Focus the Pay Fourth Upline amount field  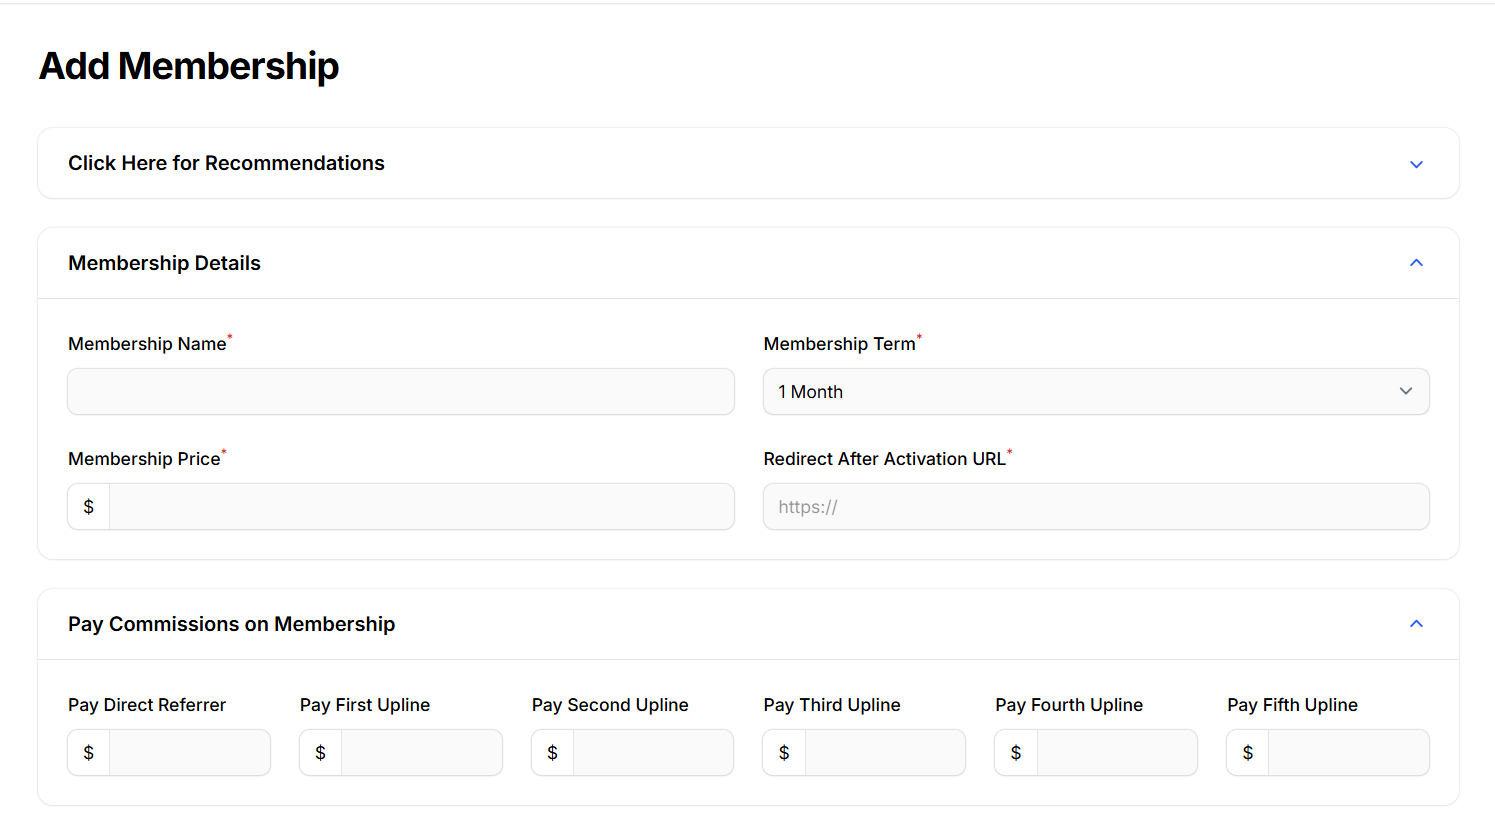[1117, 753]
